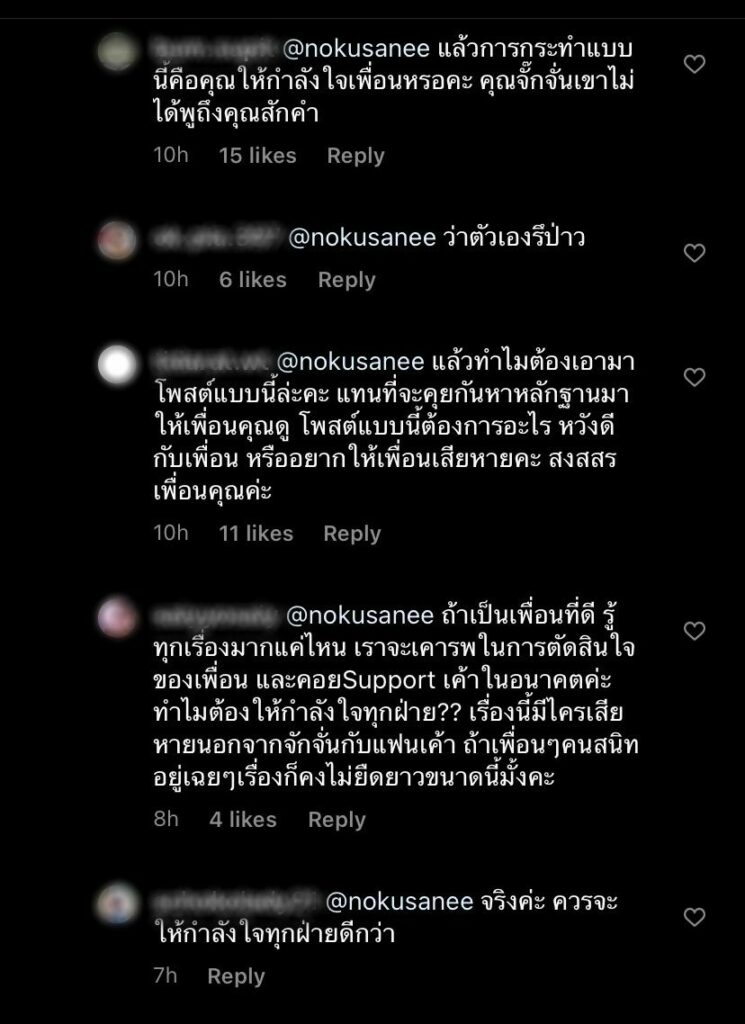The height and width of the screenshot is (1024, 745).
Task: Open @nokusanee mention in the 6 likes comment
Action: coord(362,238)
